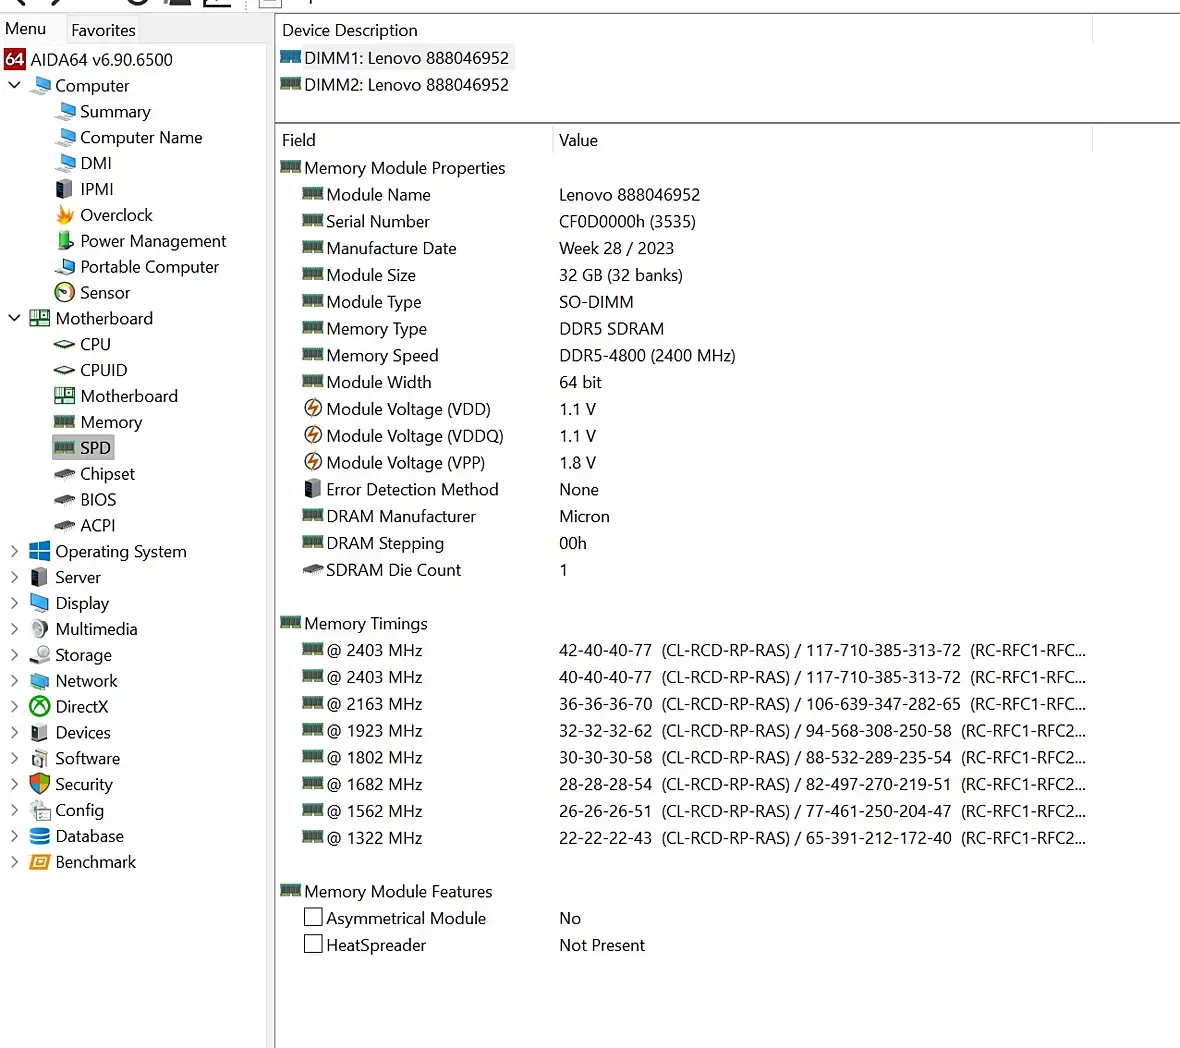Screen dimensions: 1180x1048
Task: Select the Security shield icon
Action: [x=40, y=784]
